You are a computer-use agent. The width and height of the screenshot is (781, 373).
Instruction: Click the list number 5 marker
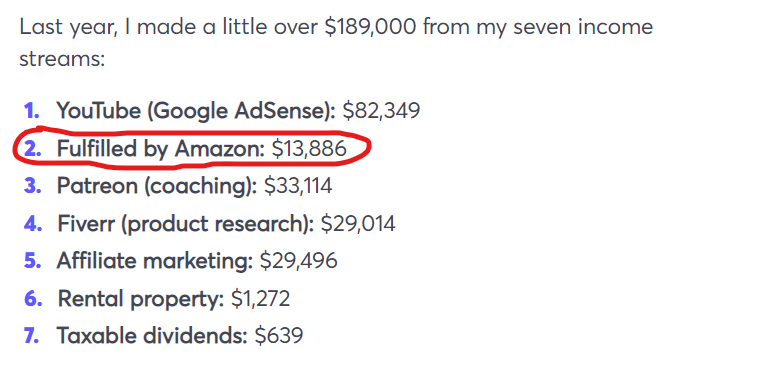tap(32, 261)
